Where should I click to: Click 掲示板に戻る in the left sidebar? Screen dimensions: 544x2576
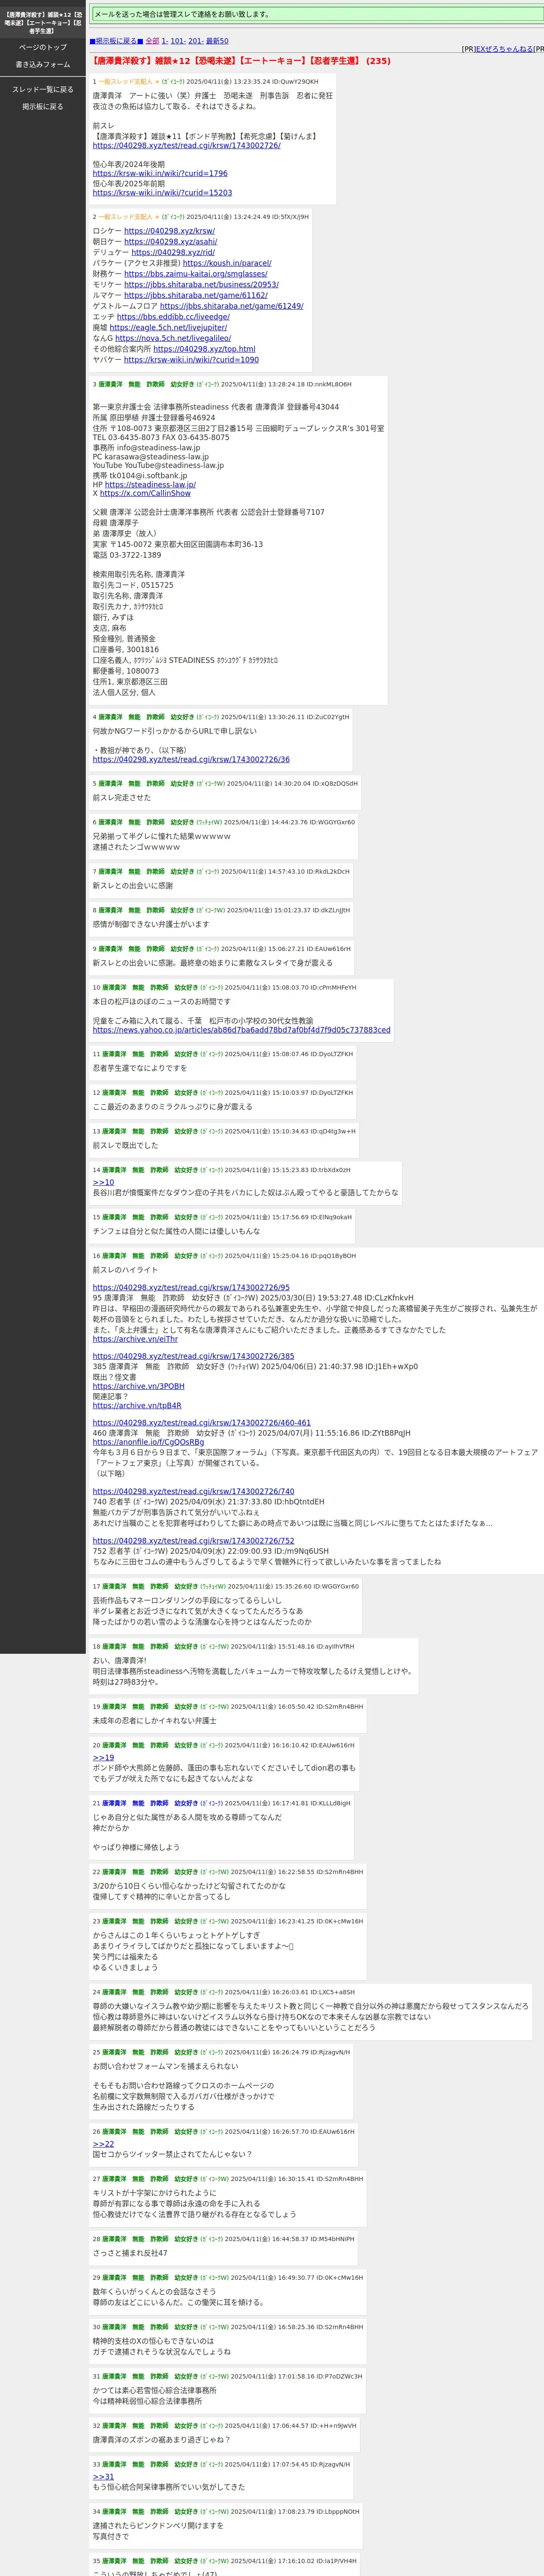(x=42, y=106)
